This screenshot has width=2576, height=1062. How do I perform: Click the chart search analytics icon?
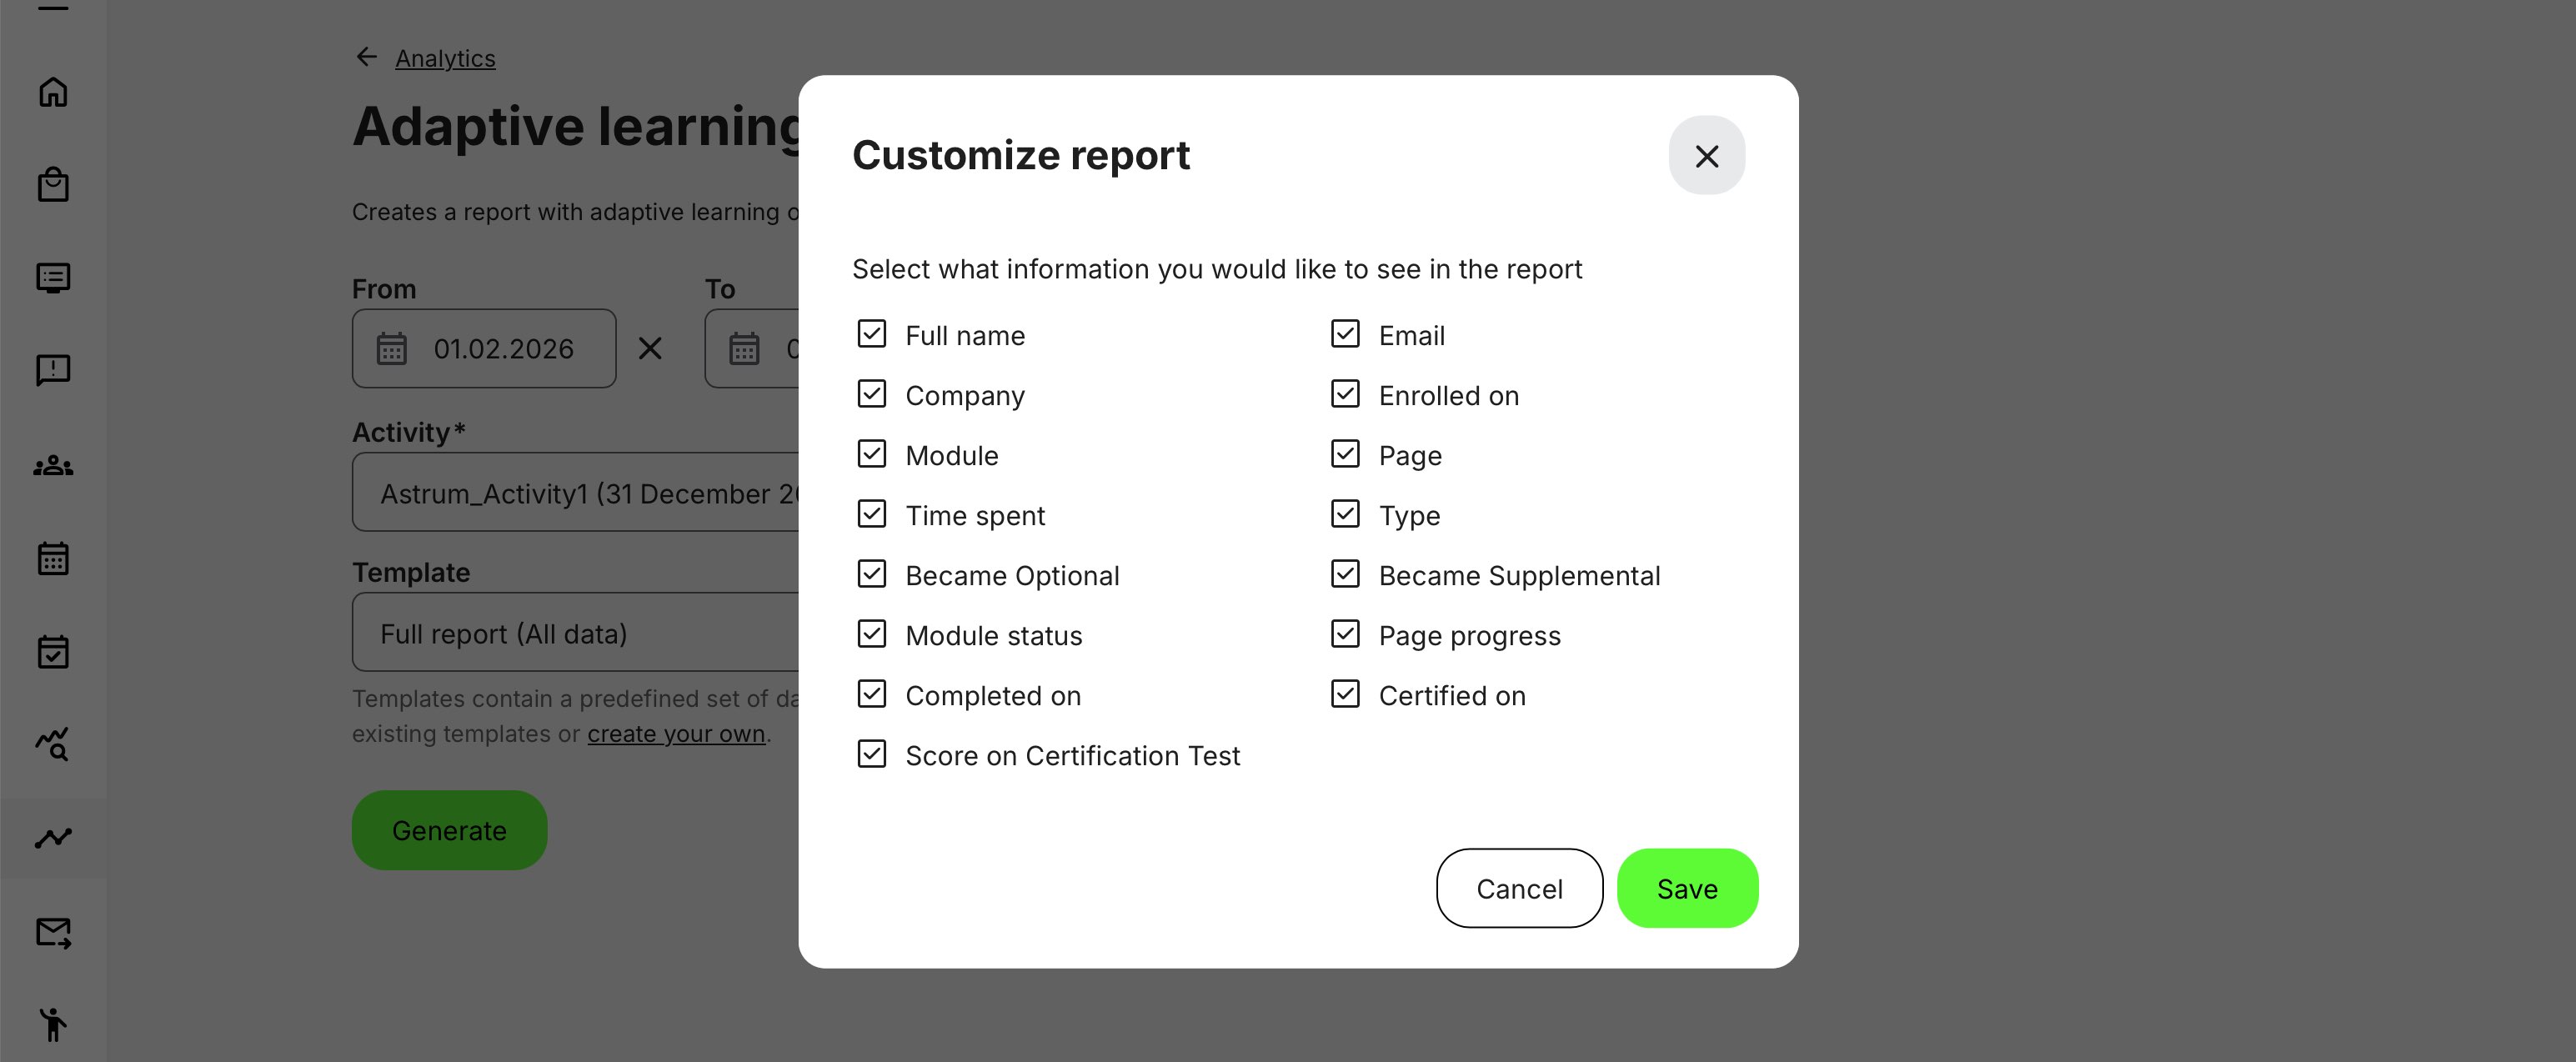53,744
